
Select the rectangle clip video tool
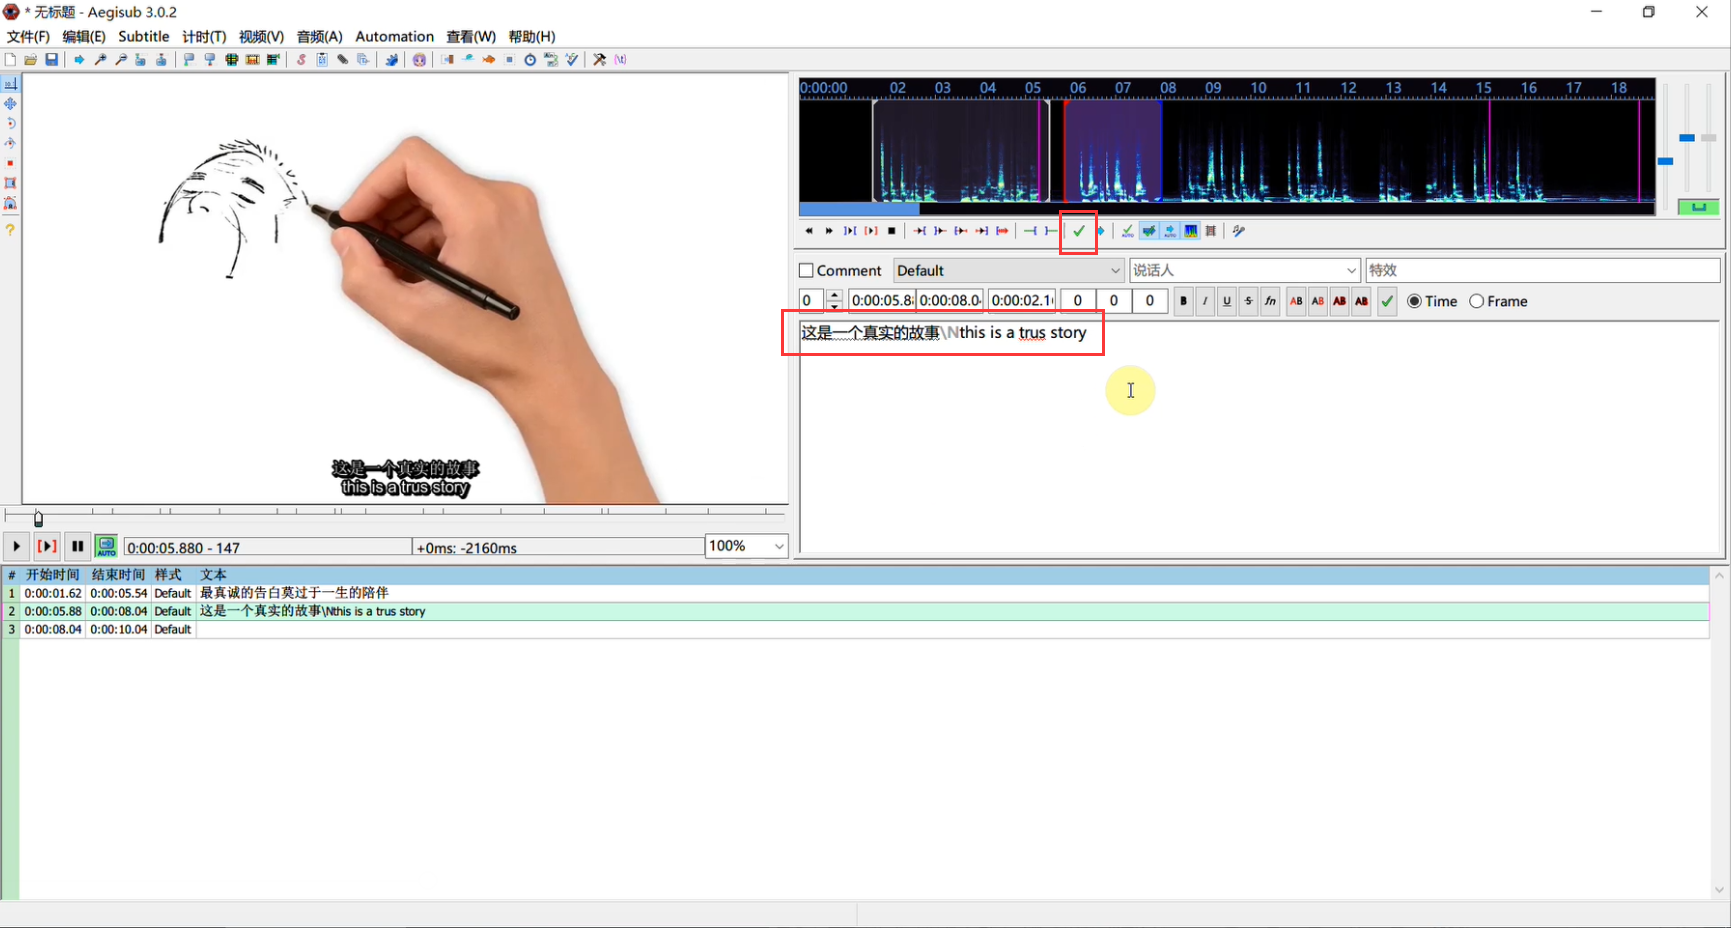(x=10, y=183)
